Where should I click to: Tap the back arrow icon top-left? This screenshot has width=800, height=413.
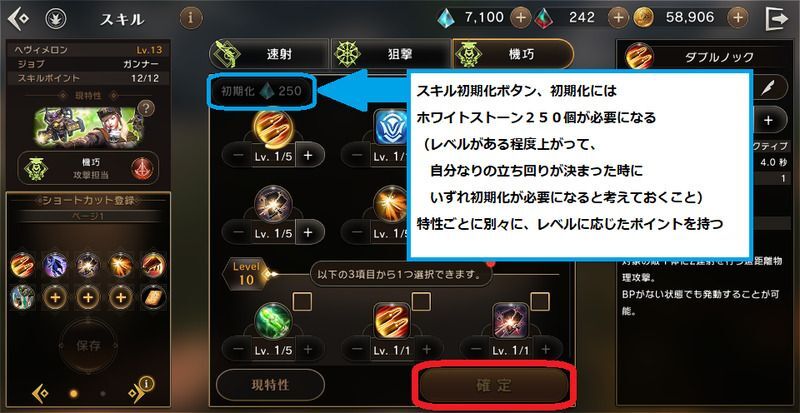(x=18, y=19)
